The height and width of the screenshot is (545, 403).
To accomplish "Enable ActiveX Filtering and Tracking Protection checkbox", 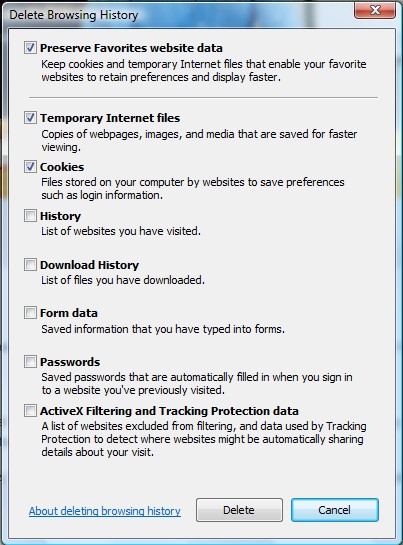I will (x=30, y=411).
